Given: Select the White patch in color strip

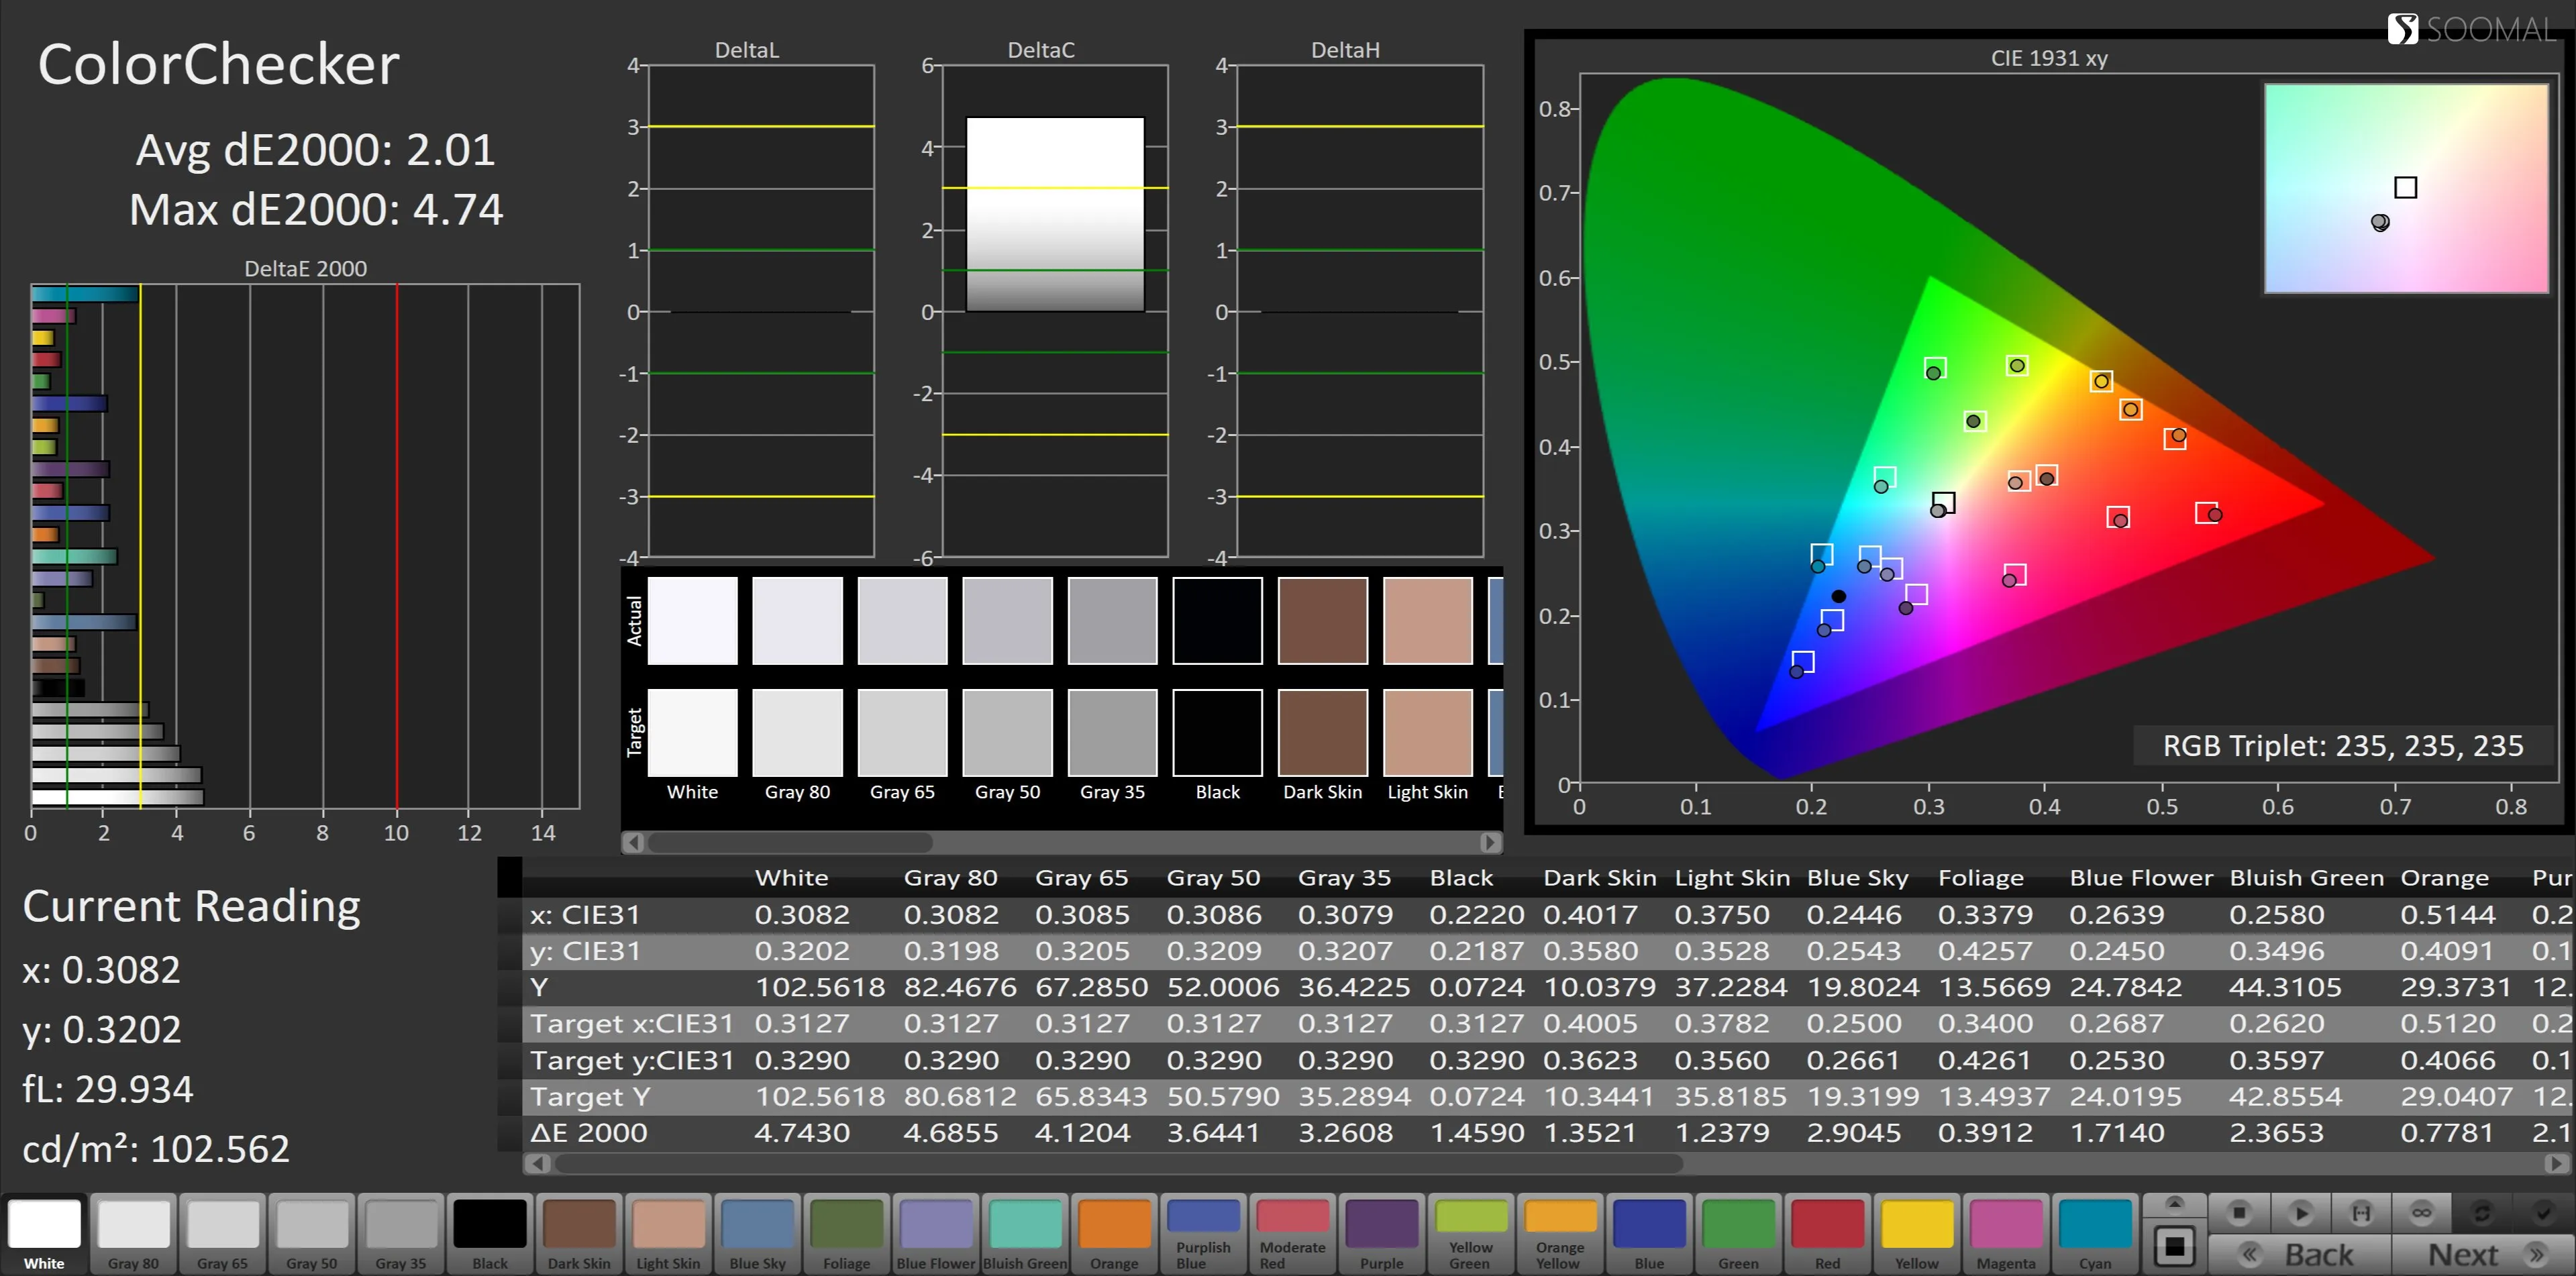Looking at the screenshot, I should (x=44, y=1234).
